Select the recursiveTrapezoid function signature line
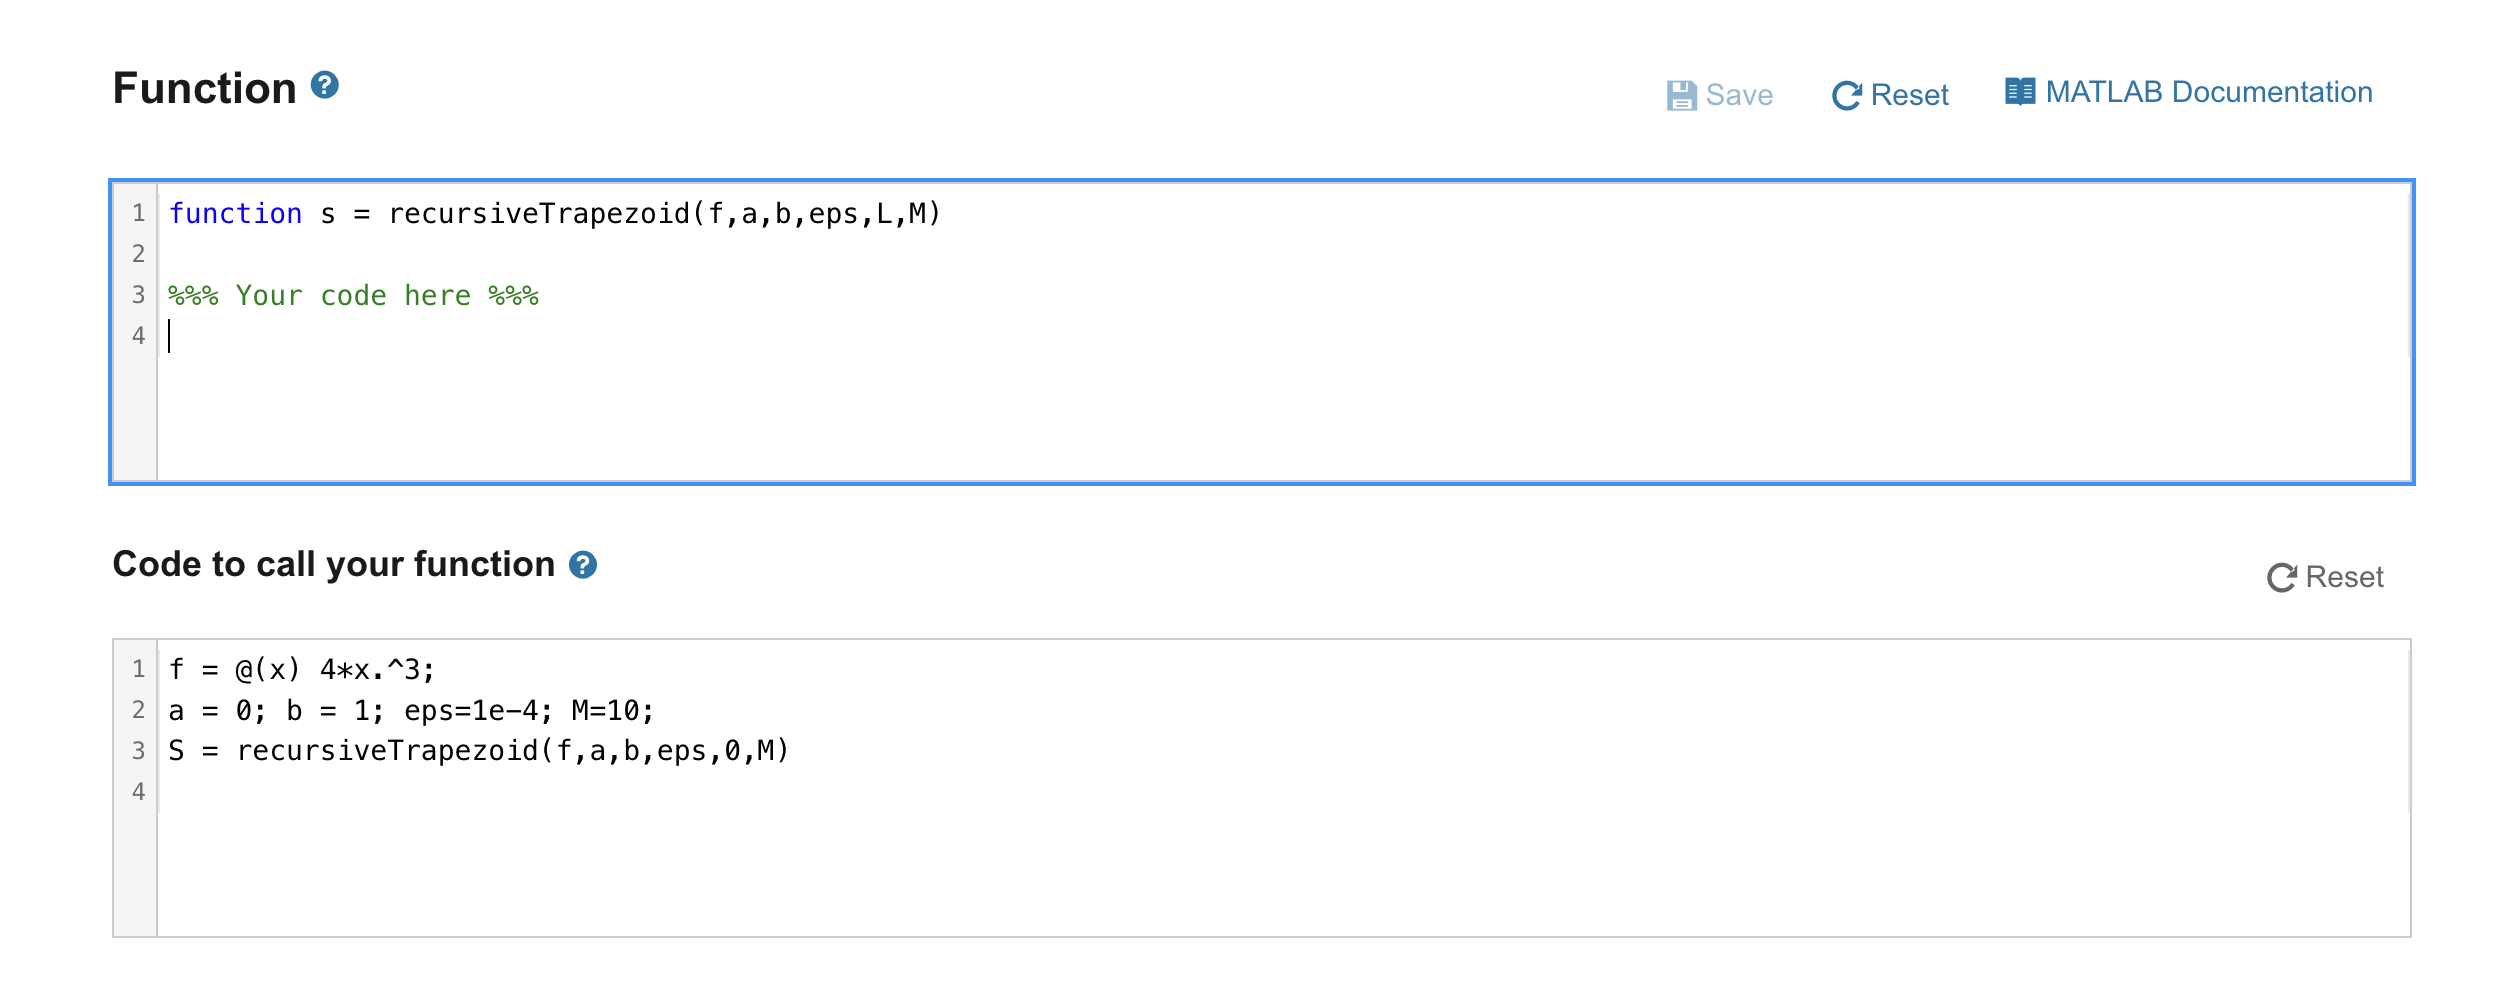 point(554,212)
